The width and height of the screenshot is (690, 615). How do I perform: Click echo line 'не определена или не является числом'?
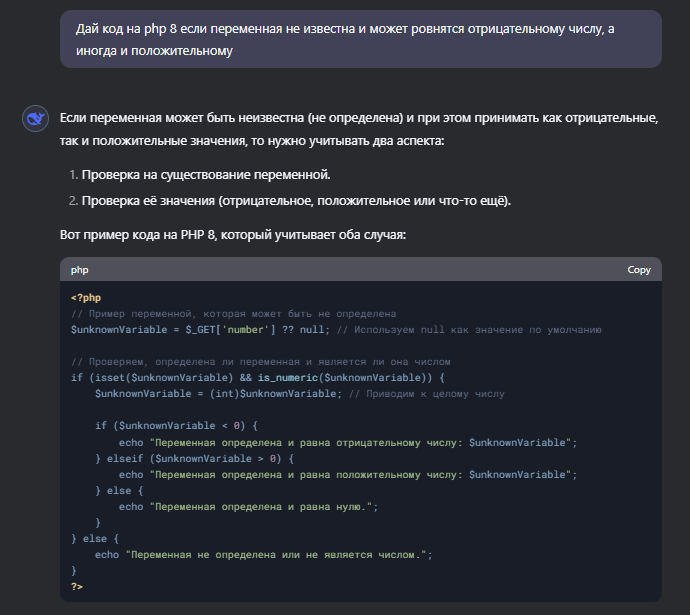click(x=264, y=555)
